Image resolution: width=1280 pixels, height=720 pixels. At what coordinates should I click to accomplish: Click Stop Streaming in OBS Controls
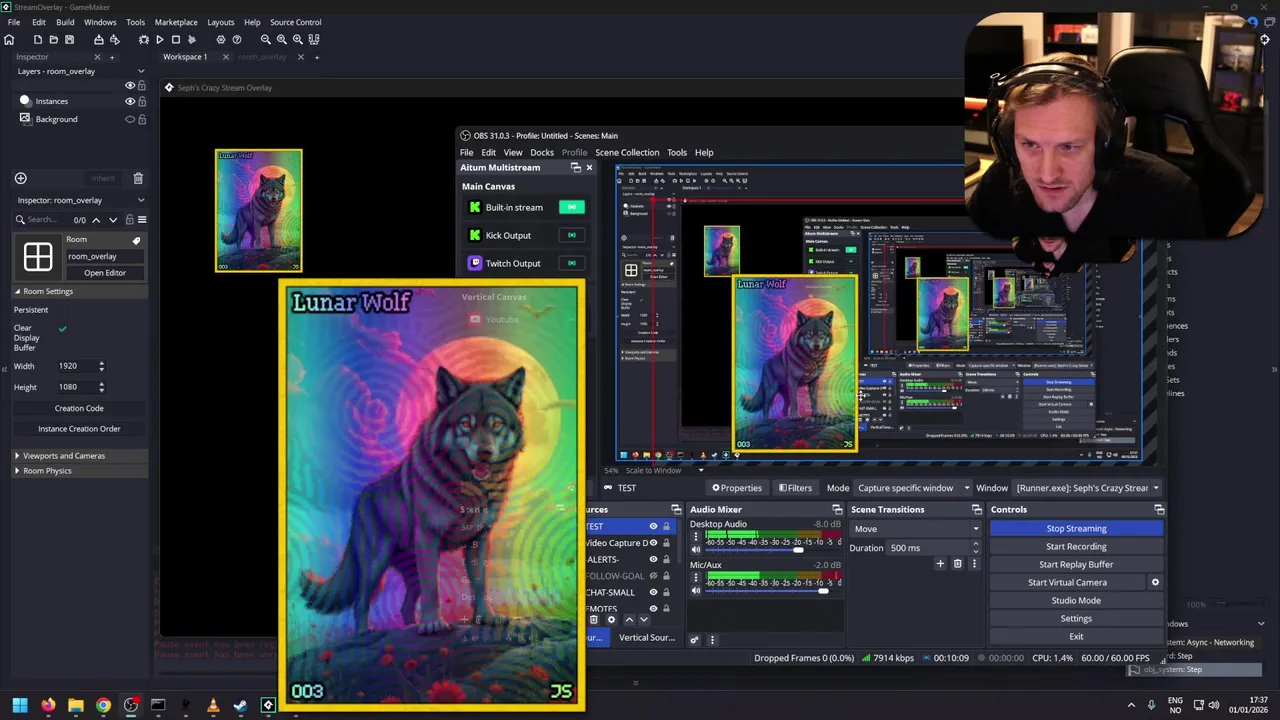point(1076,528)
